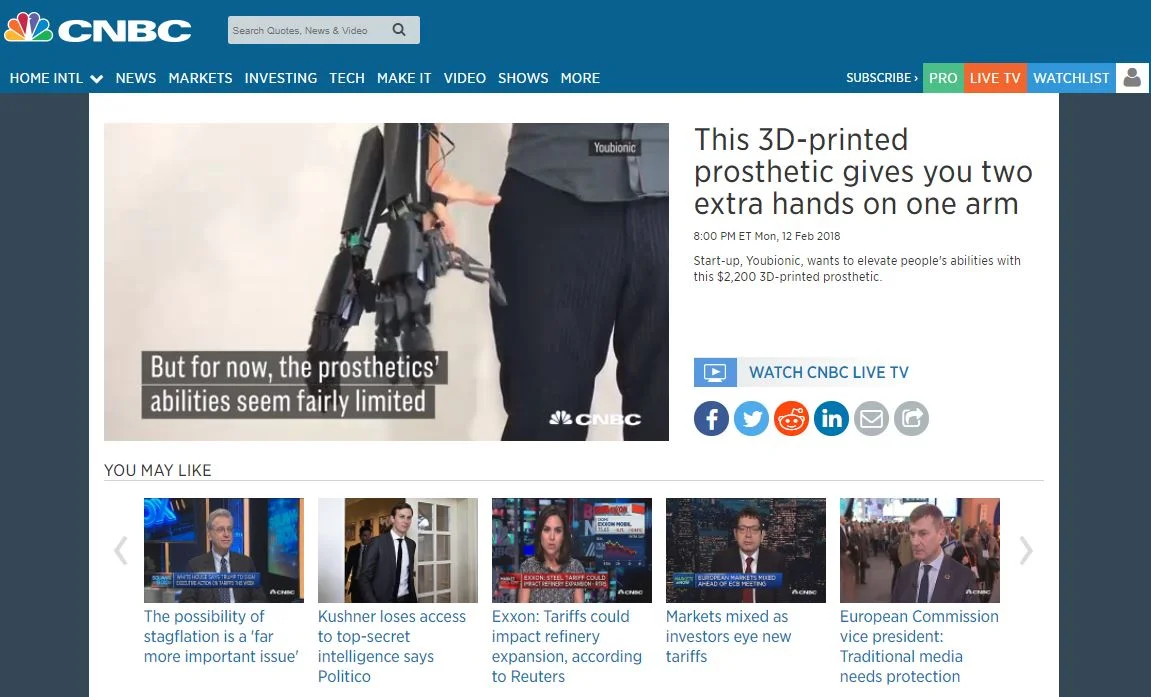This screenshot has height=697, width=1151.
Task: Open the WATCHLIST button
Action: 1071,78
